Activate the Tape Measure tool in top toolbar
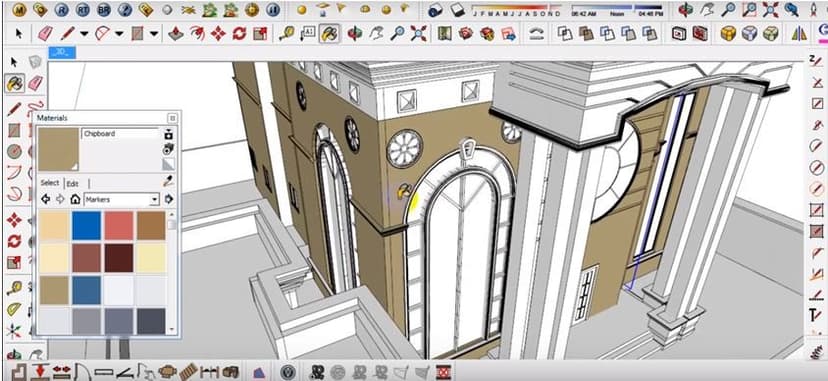Image resolution: width=828 pixels, height=381 pixels. coord(287,34)
